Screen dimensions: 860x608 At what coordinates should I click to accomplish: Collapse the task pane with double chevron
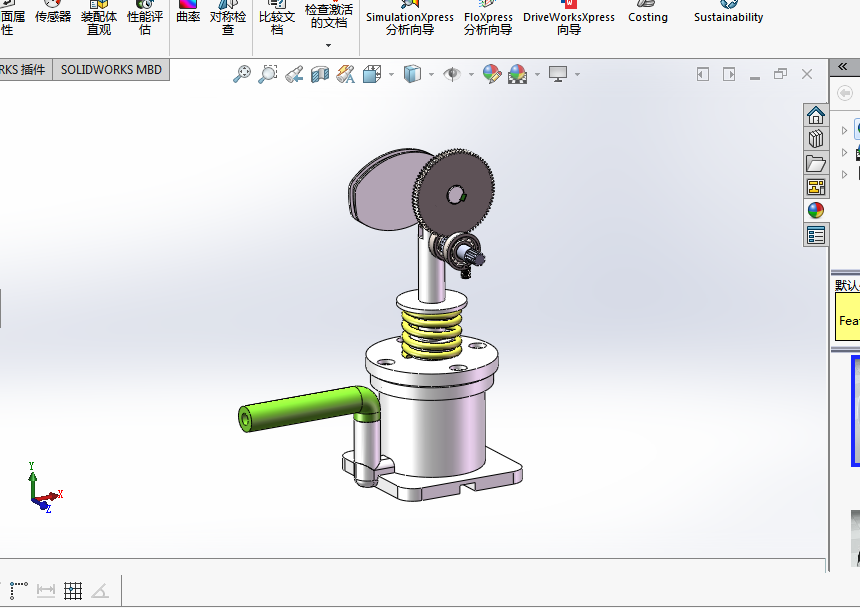[842, 66]
